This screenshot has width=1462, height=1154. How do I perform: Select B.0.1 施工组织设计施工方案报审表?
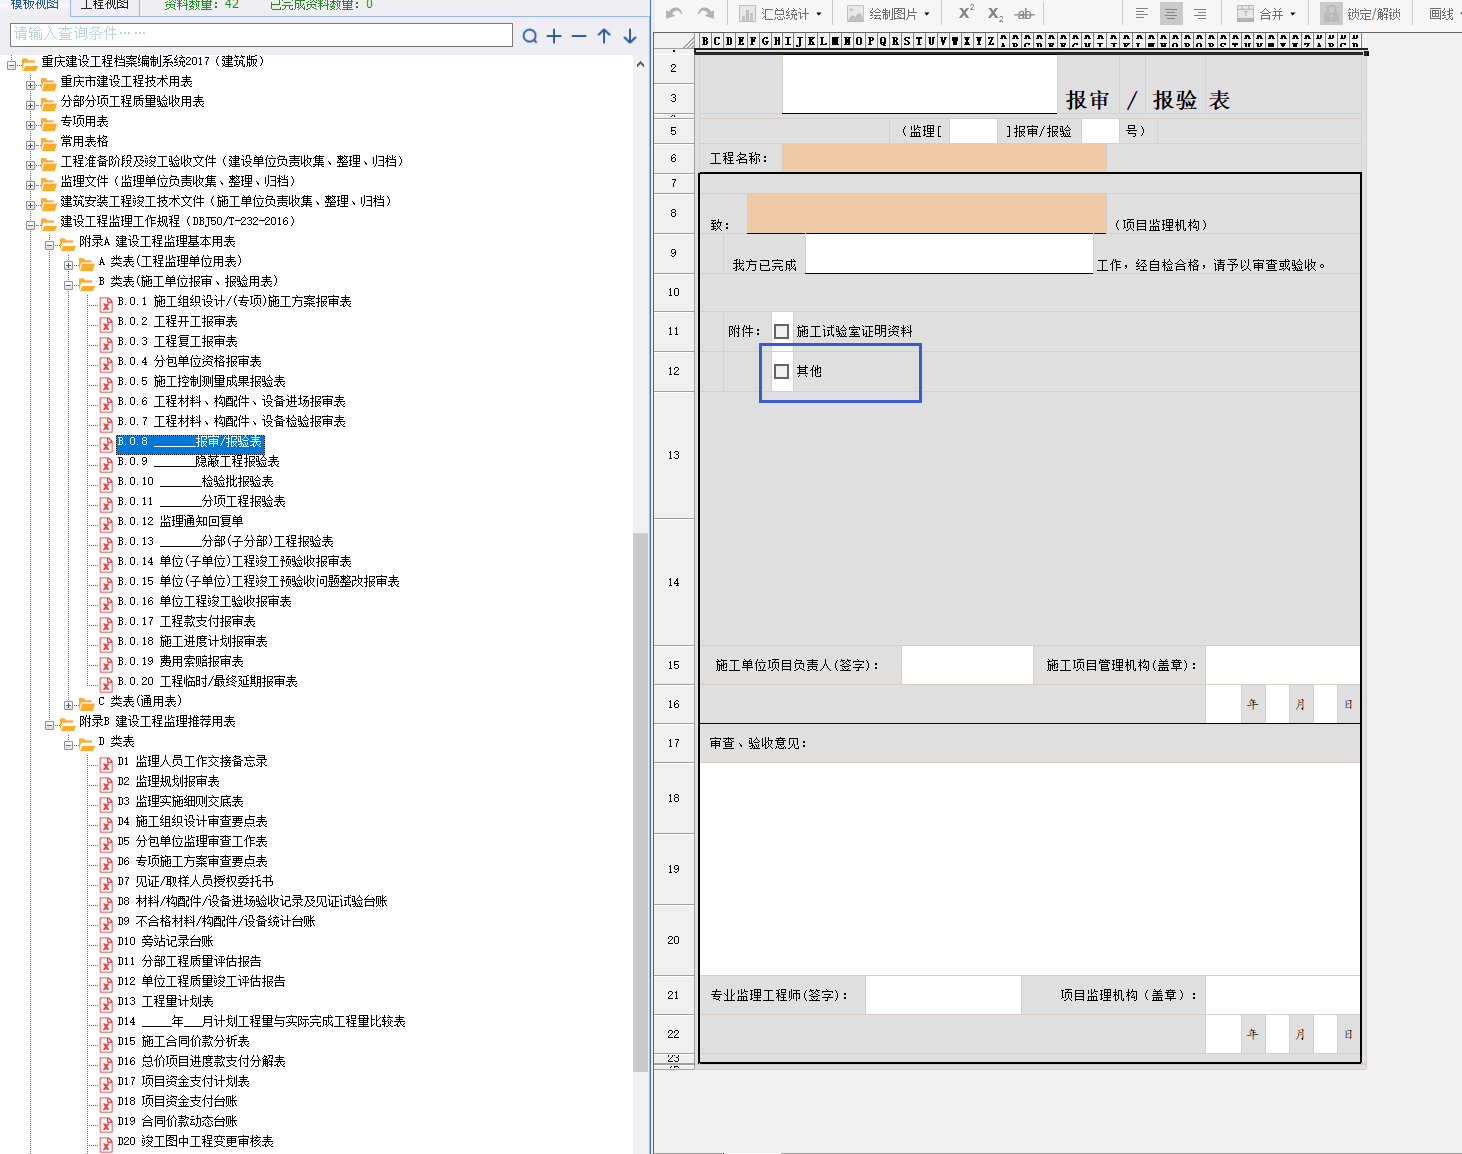pos(234,301)
